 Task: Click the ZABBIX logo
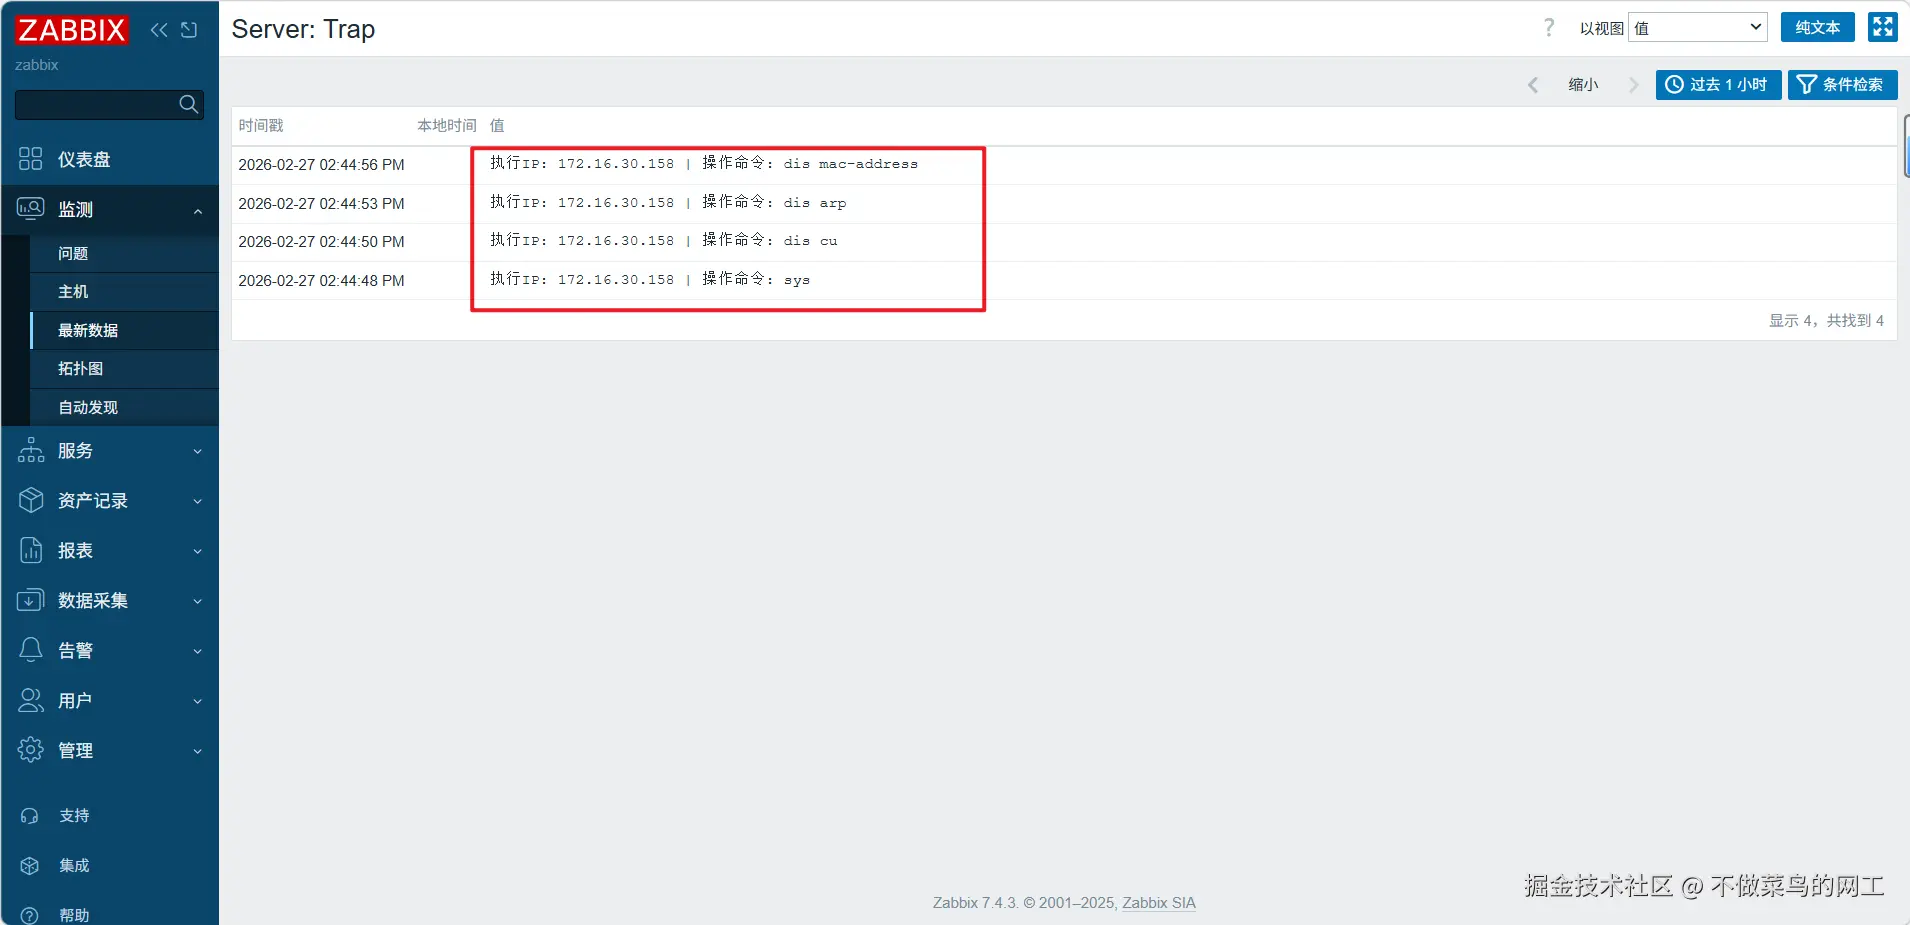pyautogui.click(x=71, y=30)
